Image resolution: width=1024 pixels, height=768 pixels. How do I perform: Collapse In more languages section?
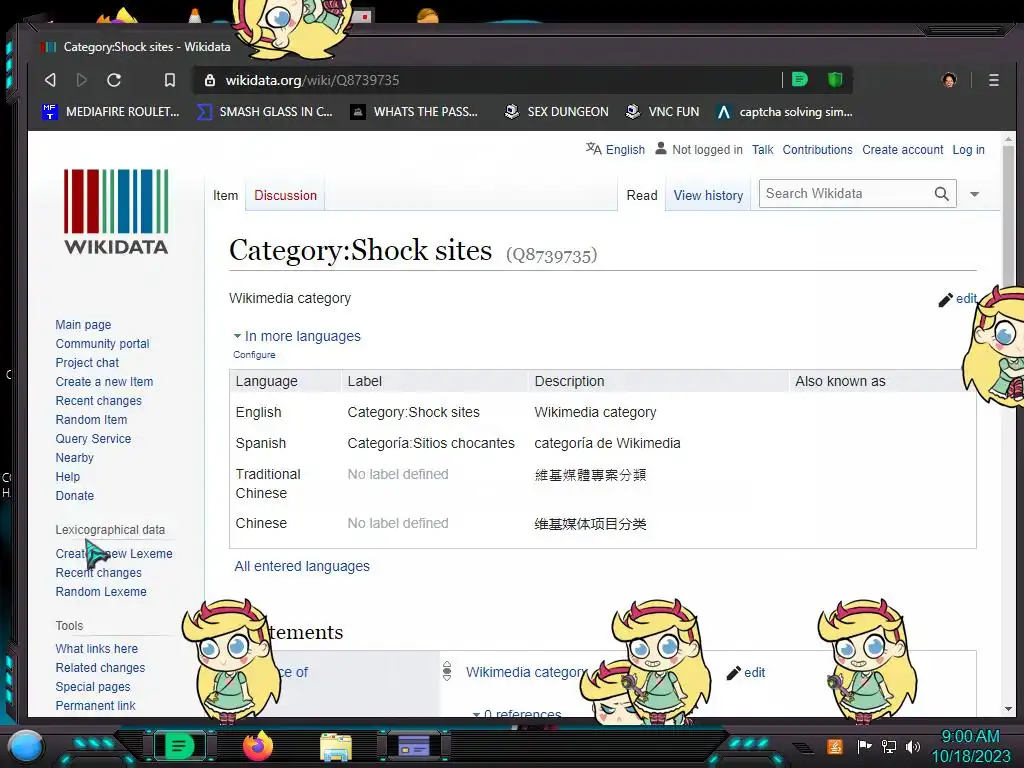click(297, 336)
